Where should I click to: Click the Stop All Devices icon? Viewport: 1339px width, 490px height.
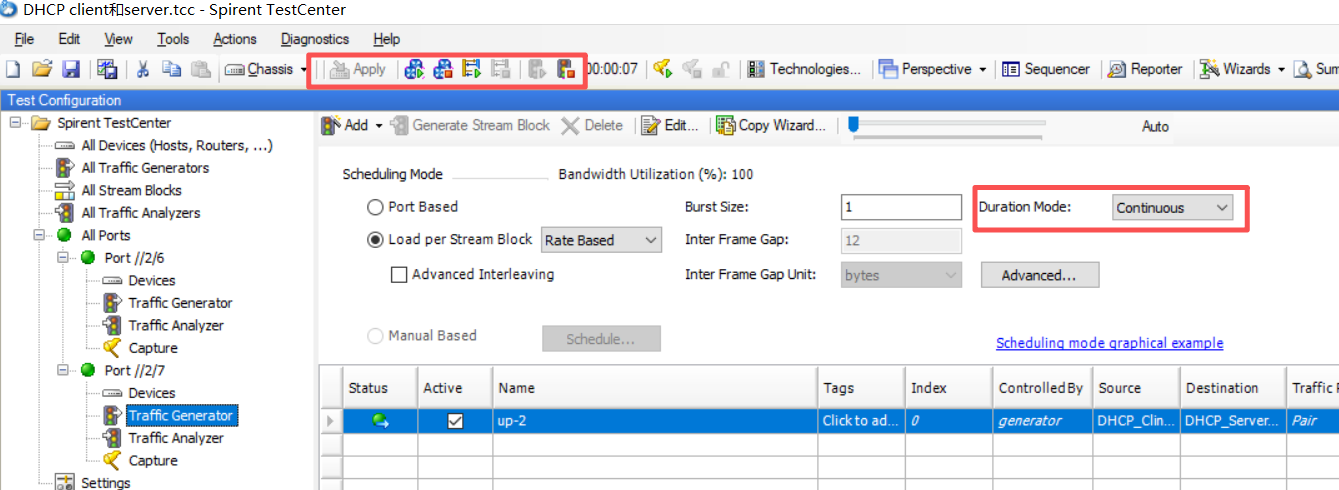(x=443, y=69)
